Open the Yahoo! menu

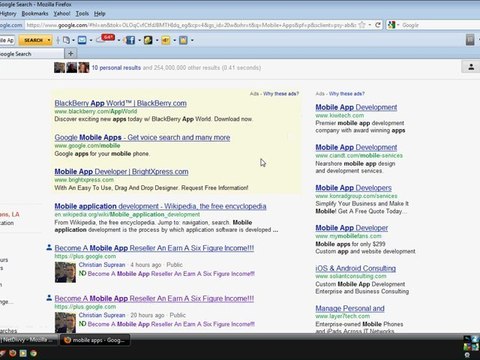tap(62, 14)
